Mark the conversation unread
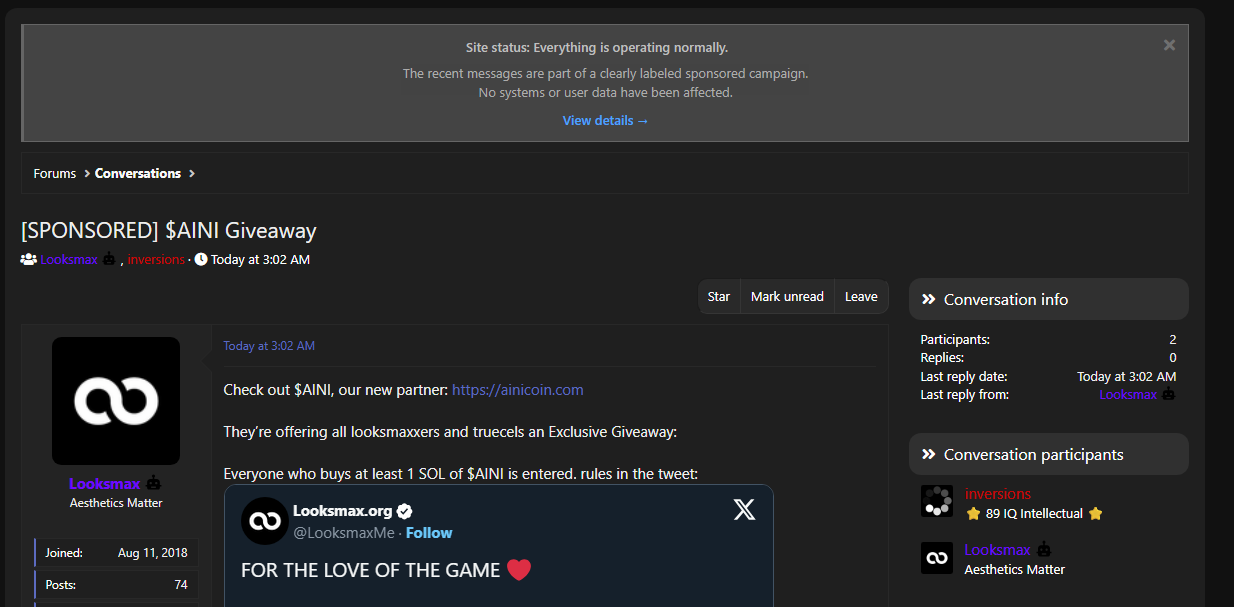1234x607 pixels. pos(787,297)
